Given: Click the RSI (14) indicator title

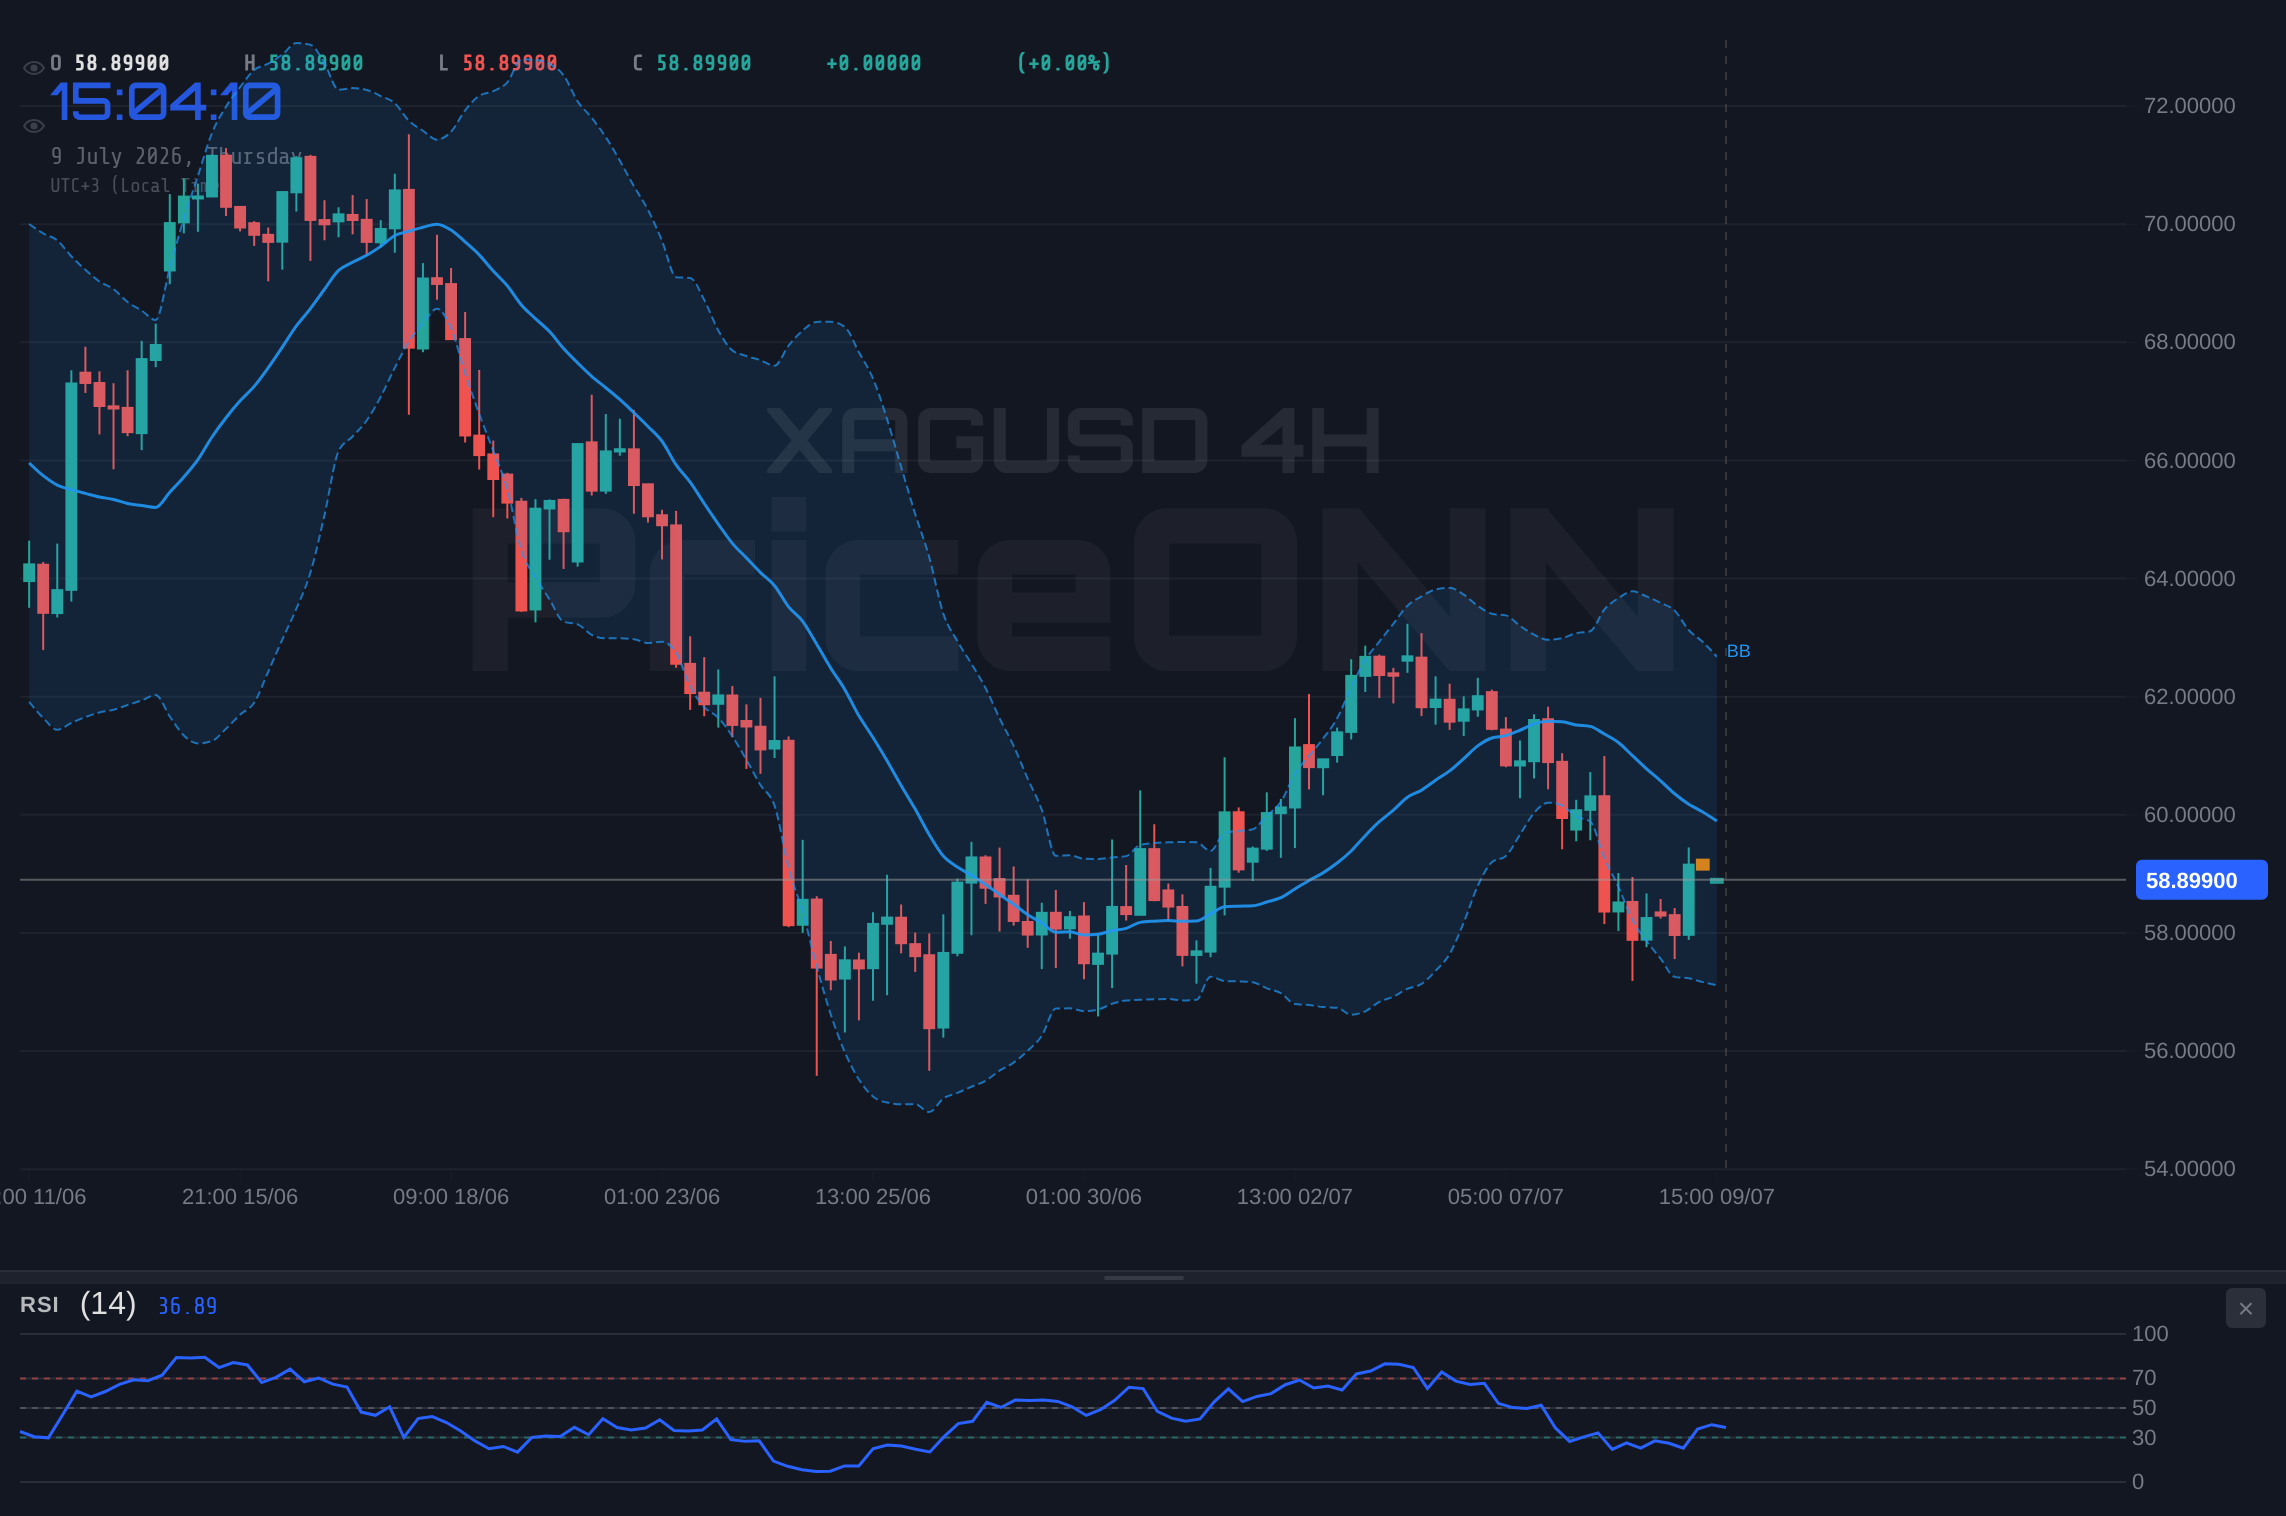Looking at the screenshot, I should click(78, 1304).
